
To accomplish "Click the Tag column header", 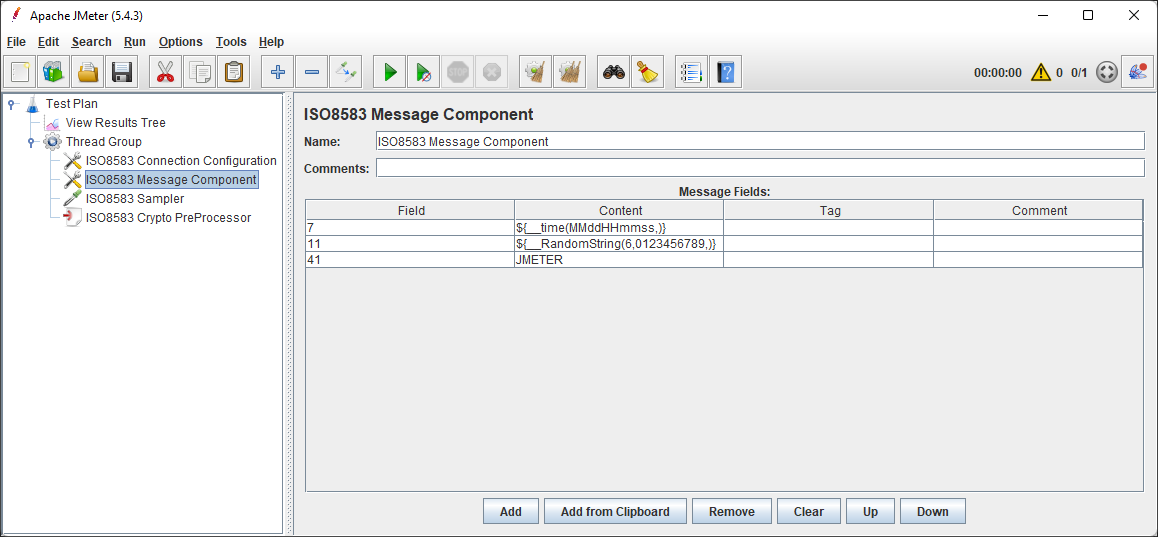I will click(829, 211).
